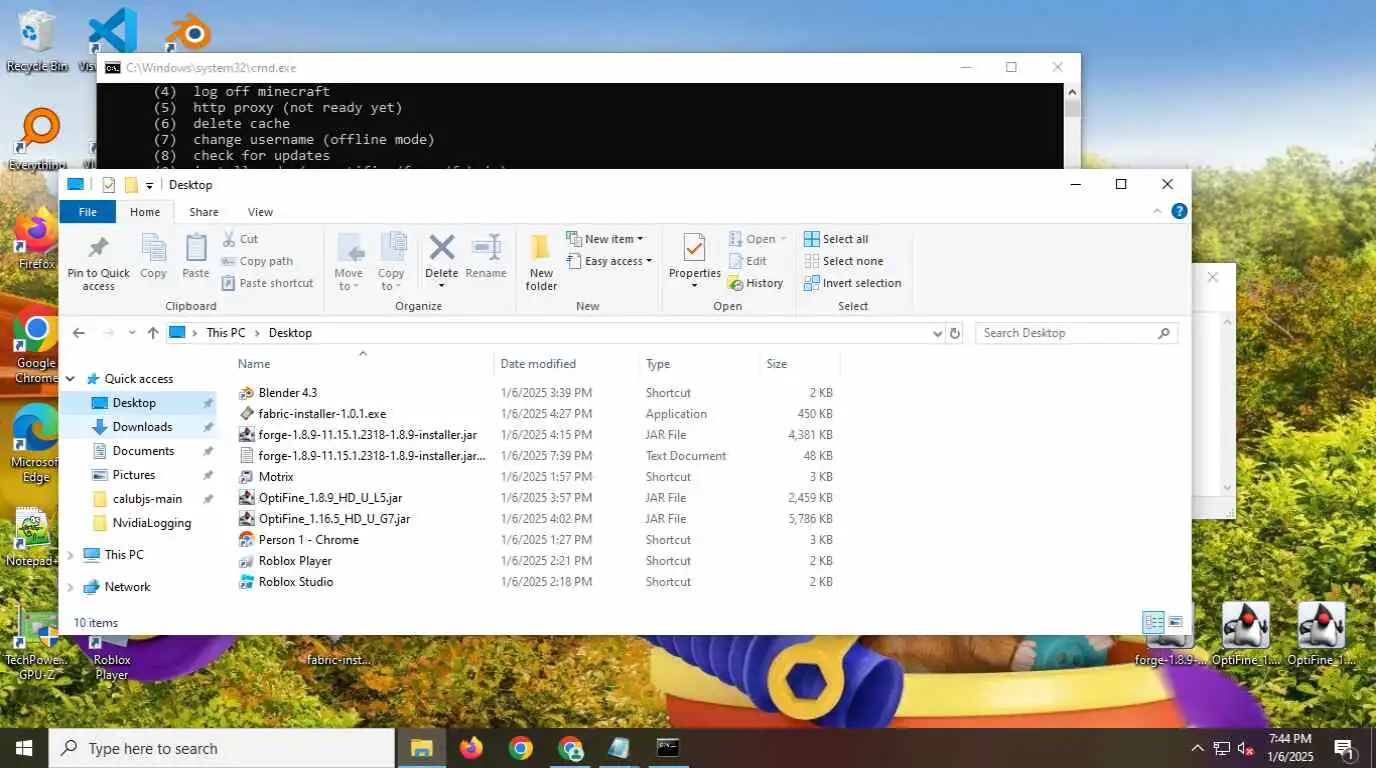Open Properties from the ribbon
1376x768 pixels.
click(x=694, y=261)
